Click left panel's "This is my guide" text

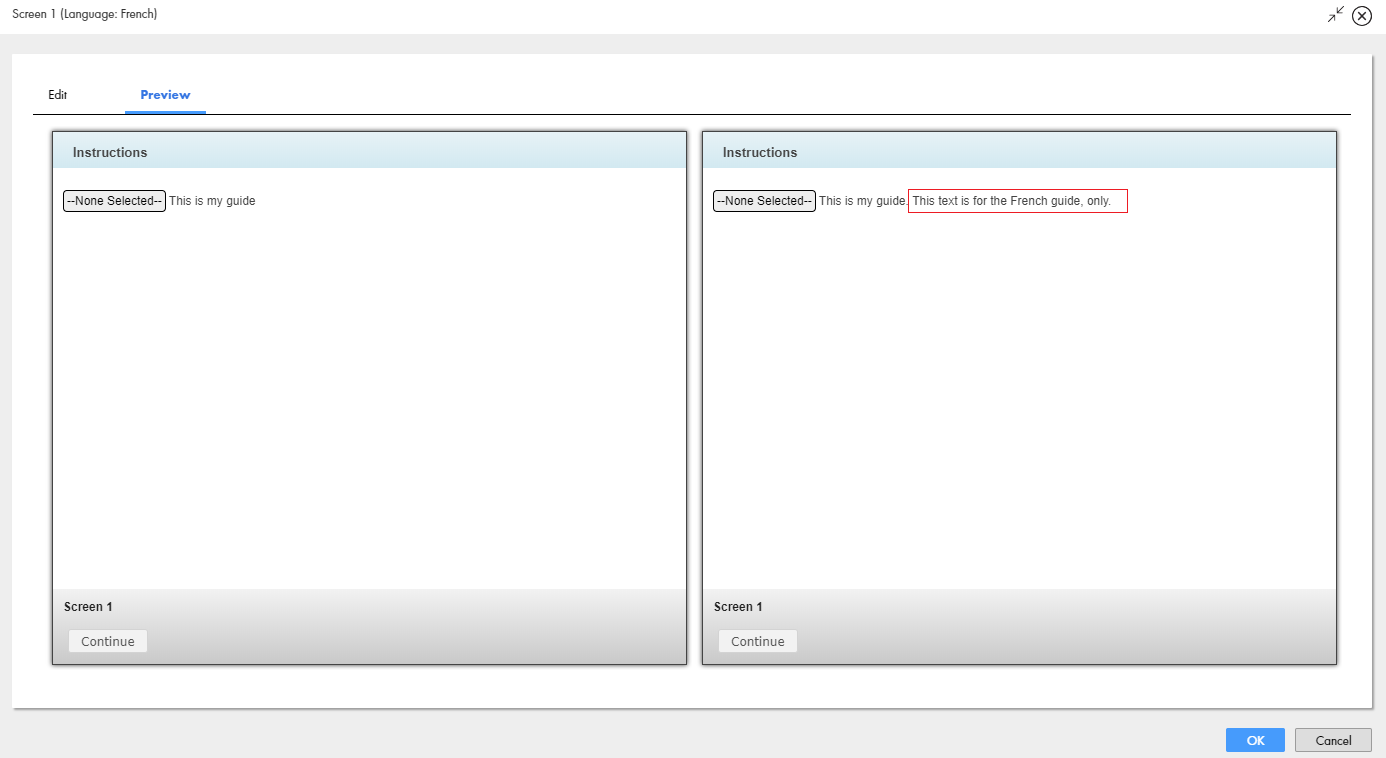pos(212,201)
